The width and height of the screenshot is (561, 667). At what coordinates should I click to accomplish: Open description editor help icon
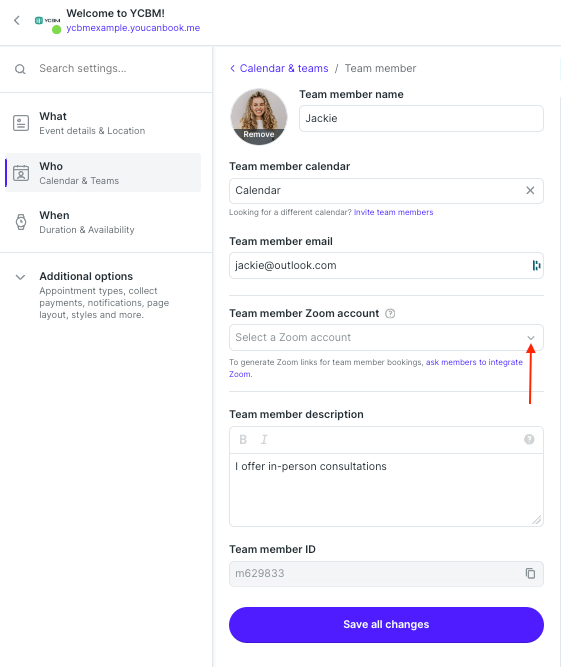coord(529,439)
